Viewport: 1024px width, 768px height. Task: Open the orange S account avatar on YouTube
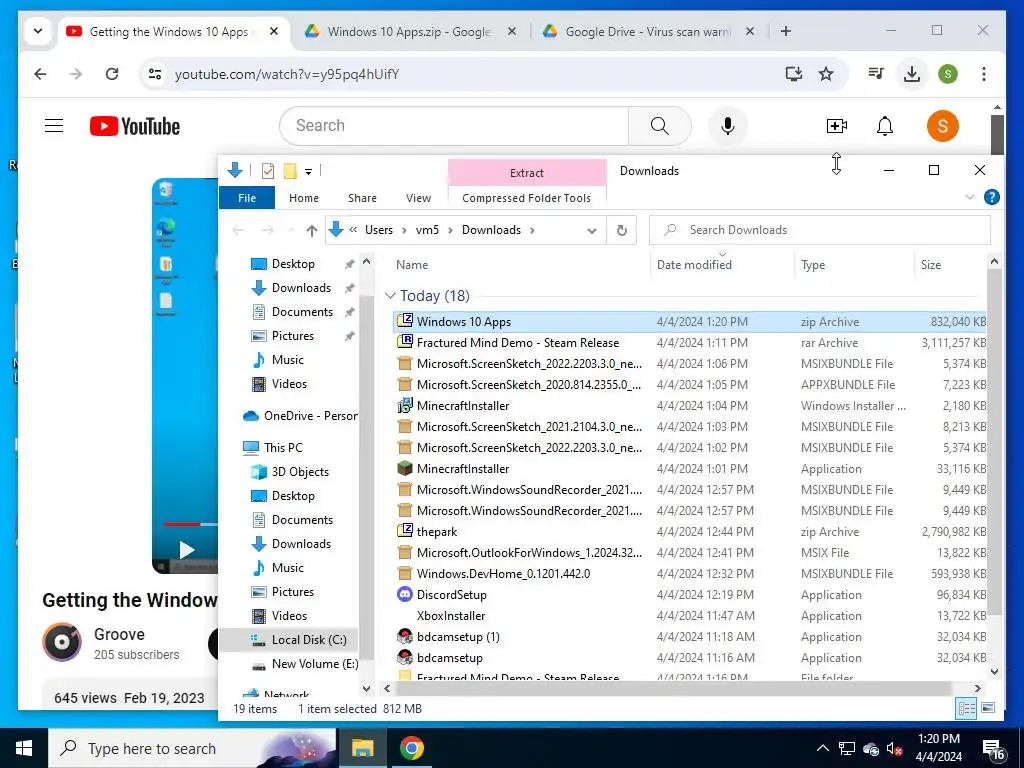pos(942,125)
